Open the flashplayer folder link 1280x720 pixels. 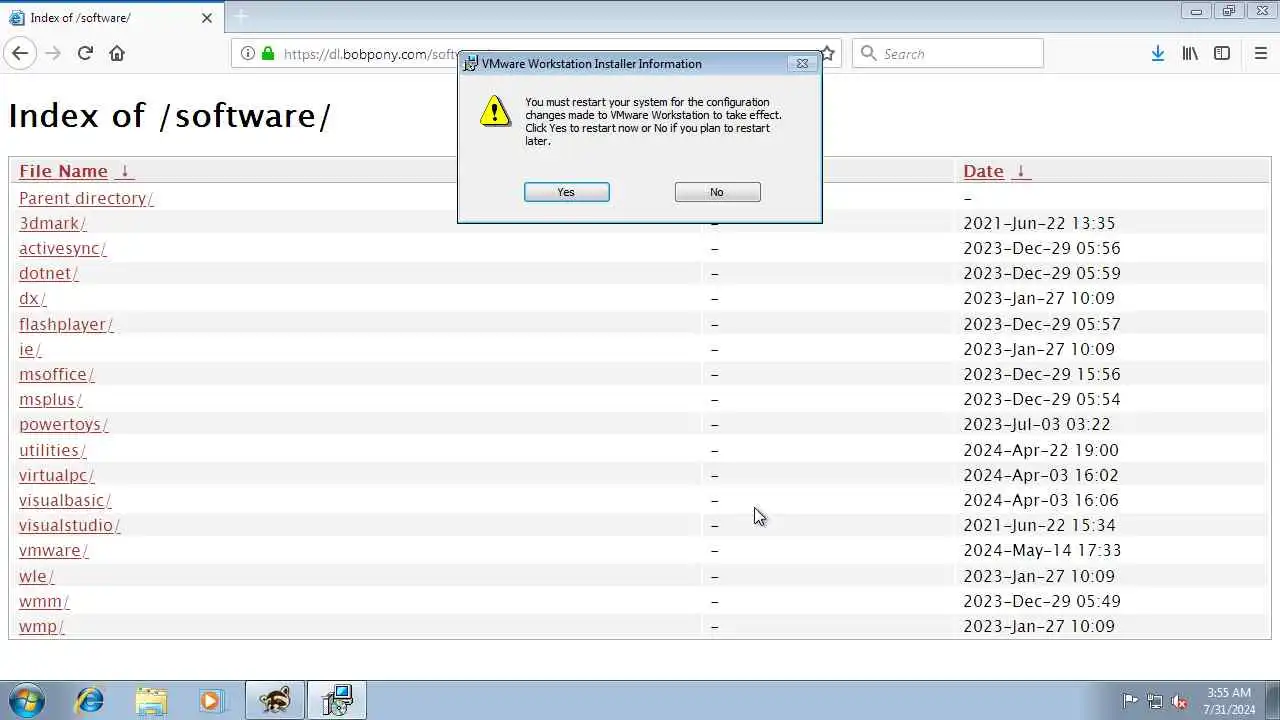[x=66, y=324]
